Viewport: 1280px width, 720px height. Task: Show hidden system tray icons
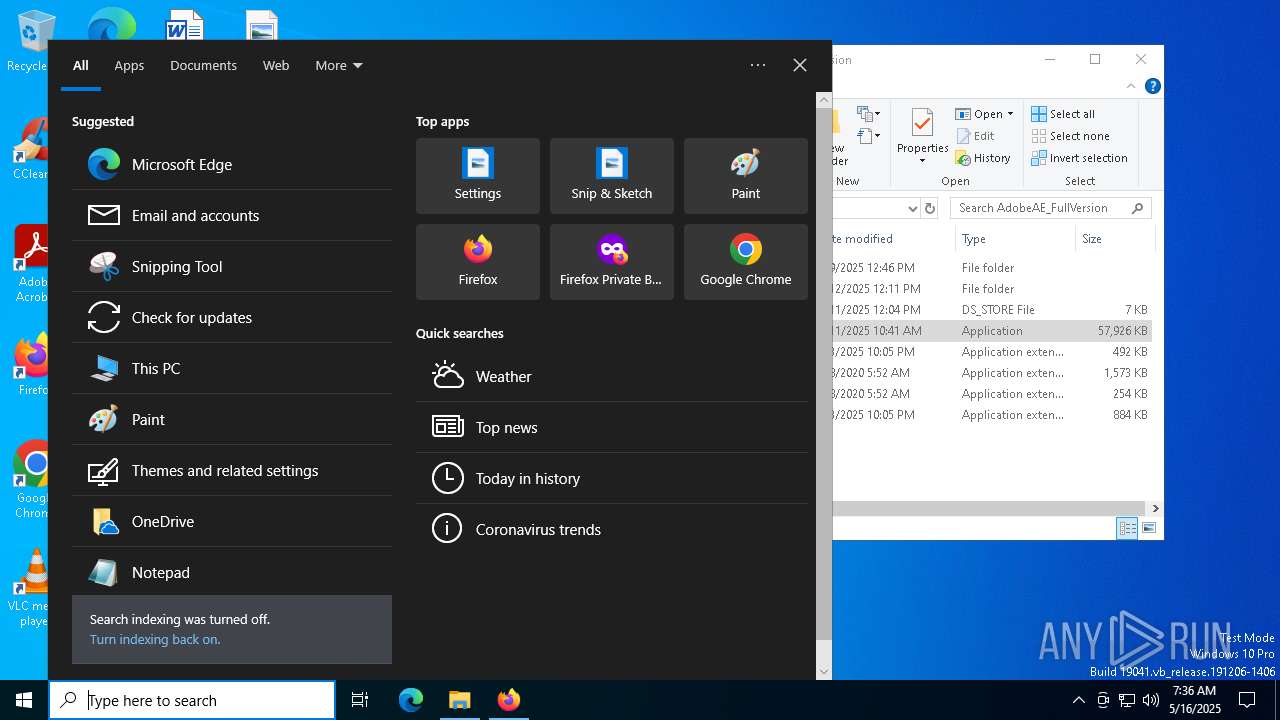click(1078, 700)
